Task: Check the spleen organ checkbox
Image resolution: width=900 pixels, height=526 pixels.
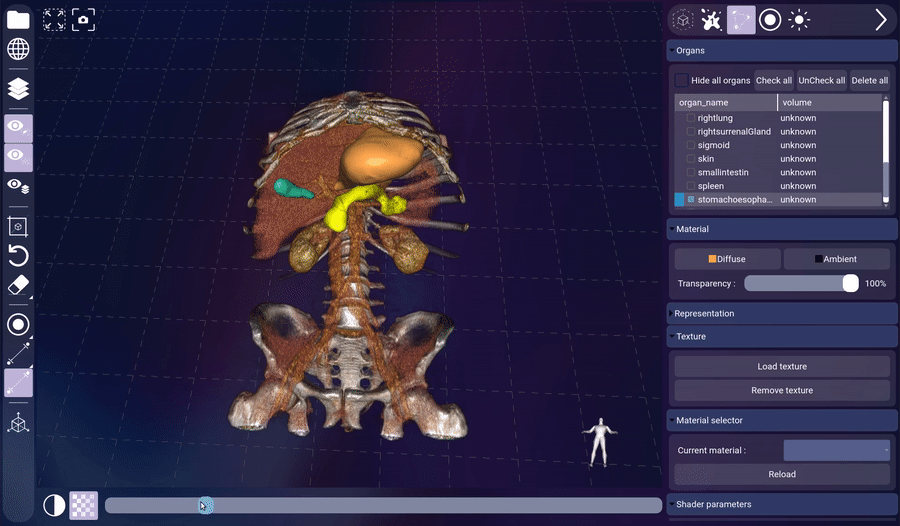Action: [x=690, y=186]
